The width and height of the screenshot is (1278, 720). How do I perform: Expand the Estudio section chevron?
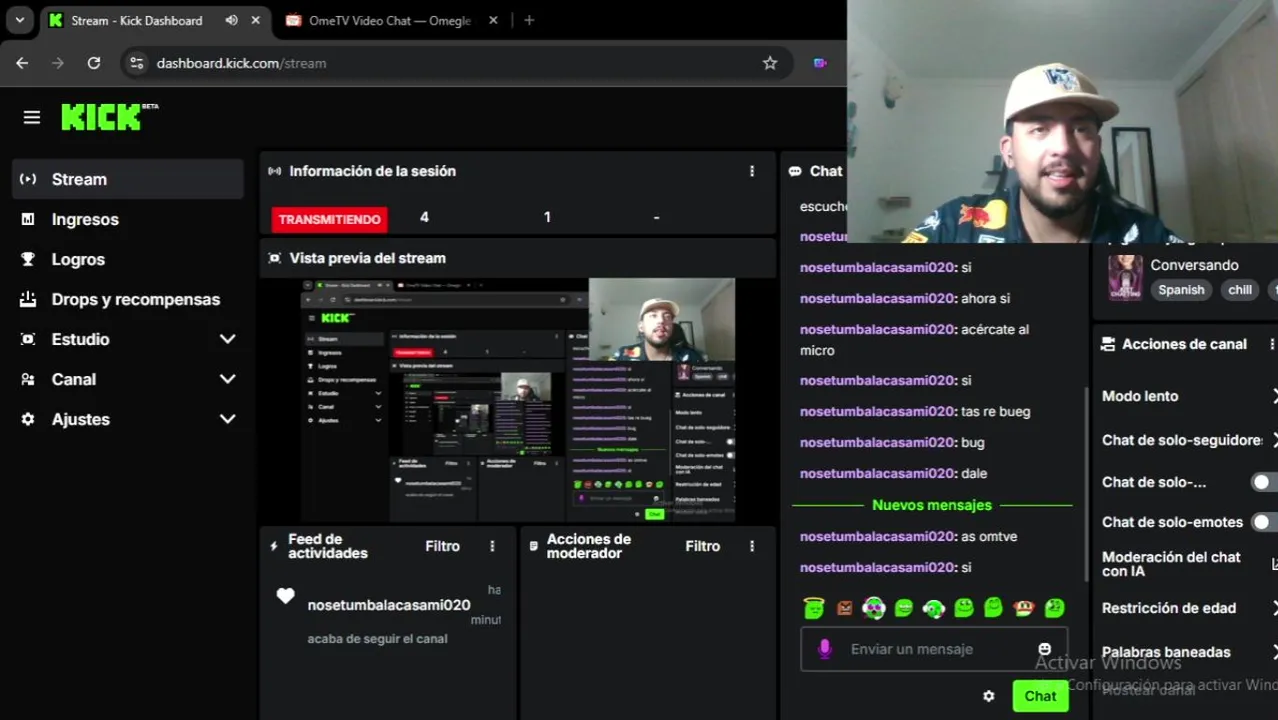point(228,339)
